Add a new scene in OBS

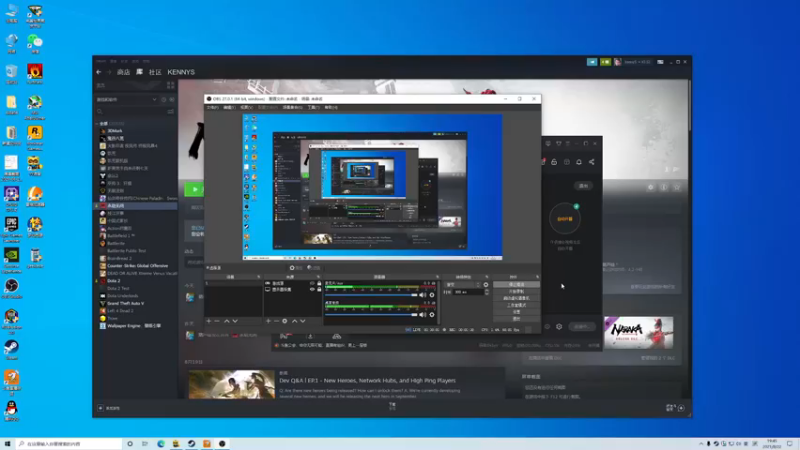209,321
